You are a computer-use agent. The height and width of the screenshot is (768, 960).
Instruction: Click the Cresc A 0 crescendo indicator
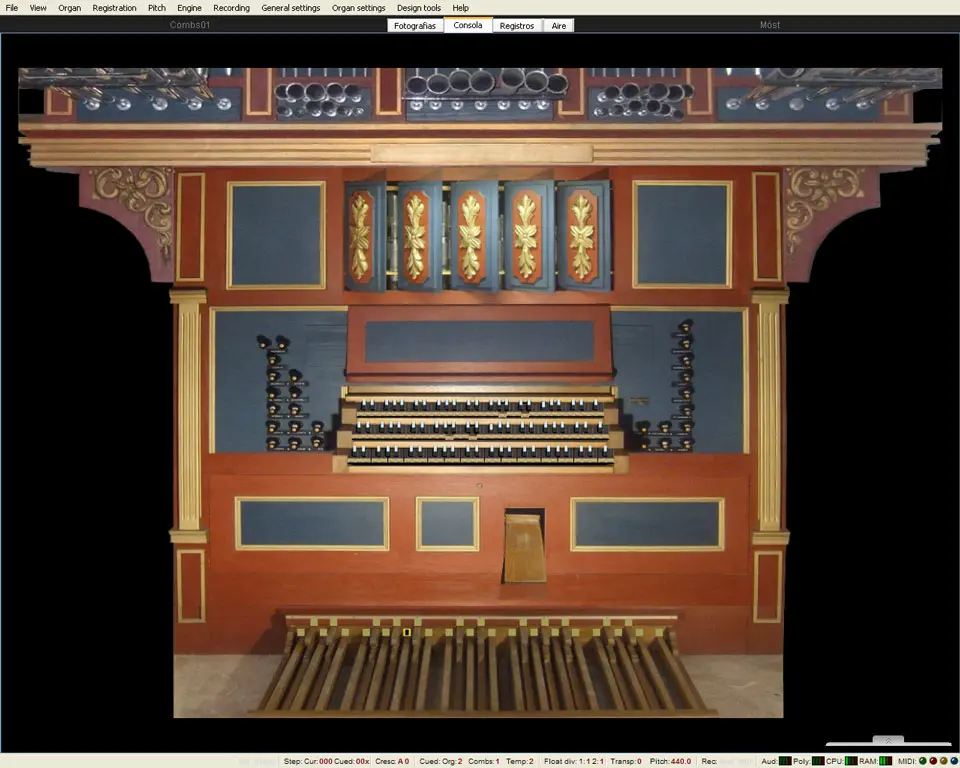pos(392,761)
